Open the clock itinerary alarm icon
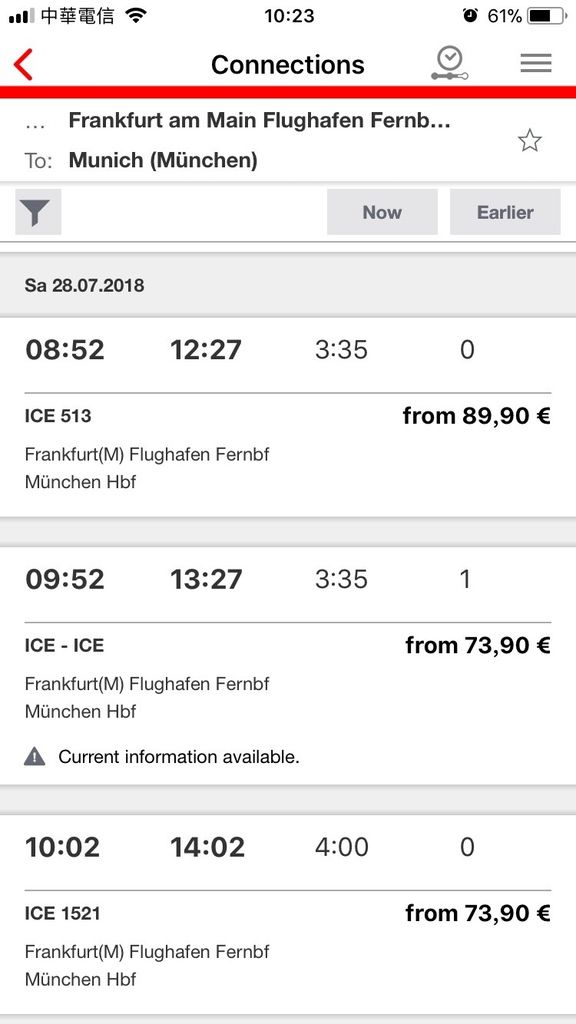 450,64
